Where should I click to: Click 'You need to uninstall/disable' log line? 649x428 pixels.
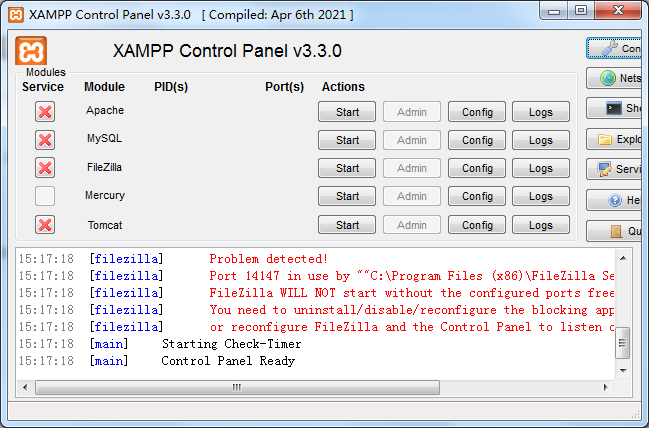coord(411,310)
